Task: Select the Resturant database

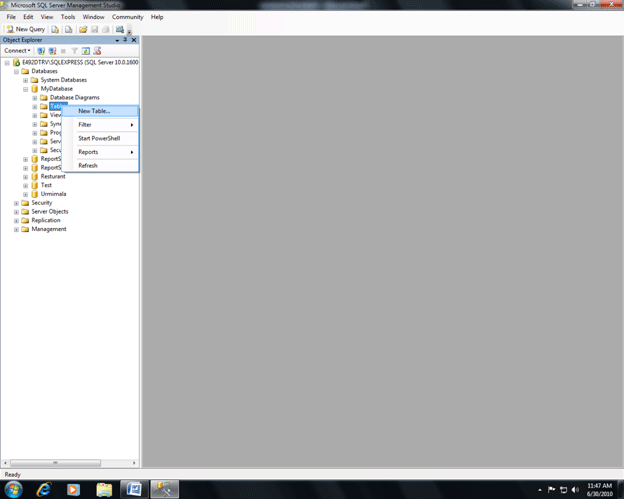Action: coord(53,176)
